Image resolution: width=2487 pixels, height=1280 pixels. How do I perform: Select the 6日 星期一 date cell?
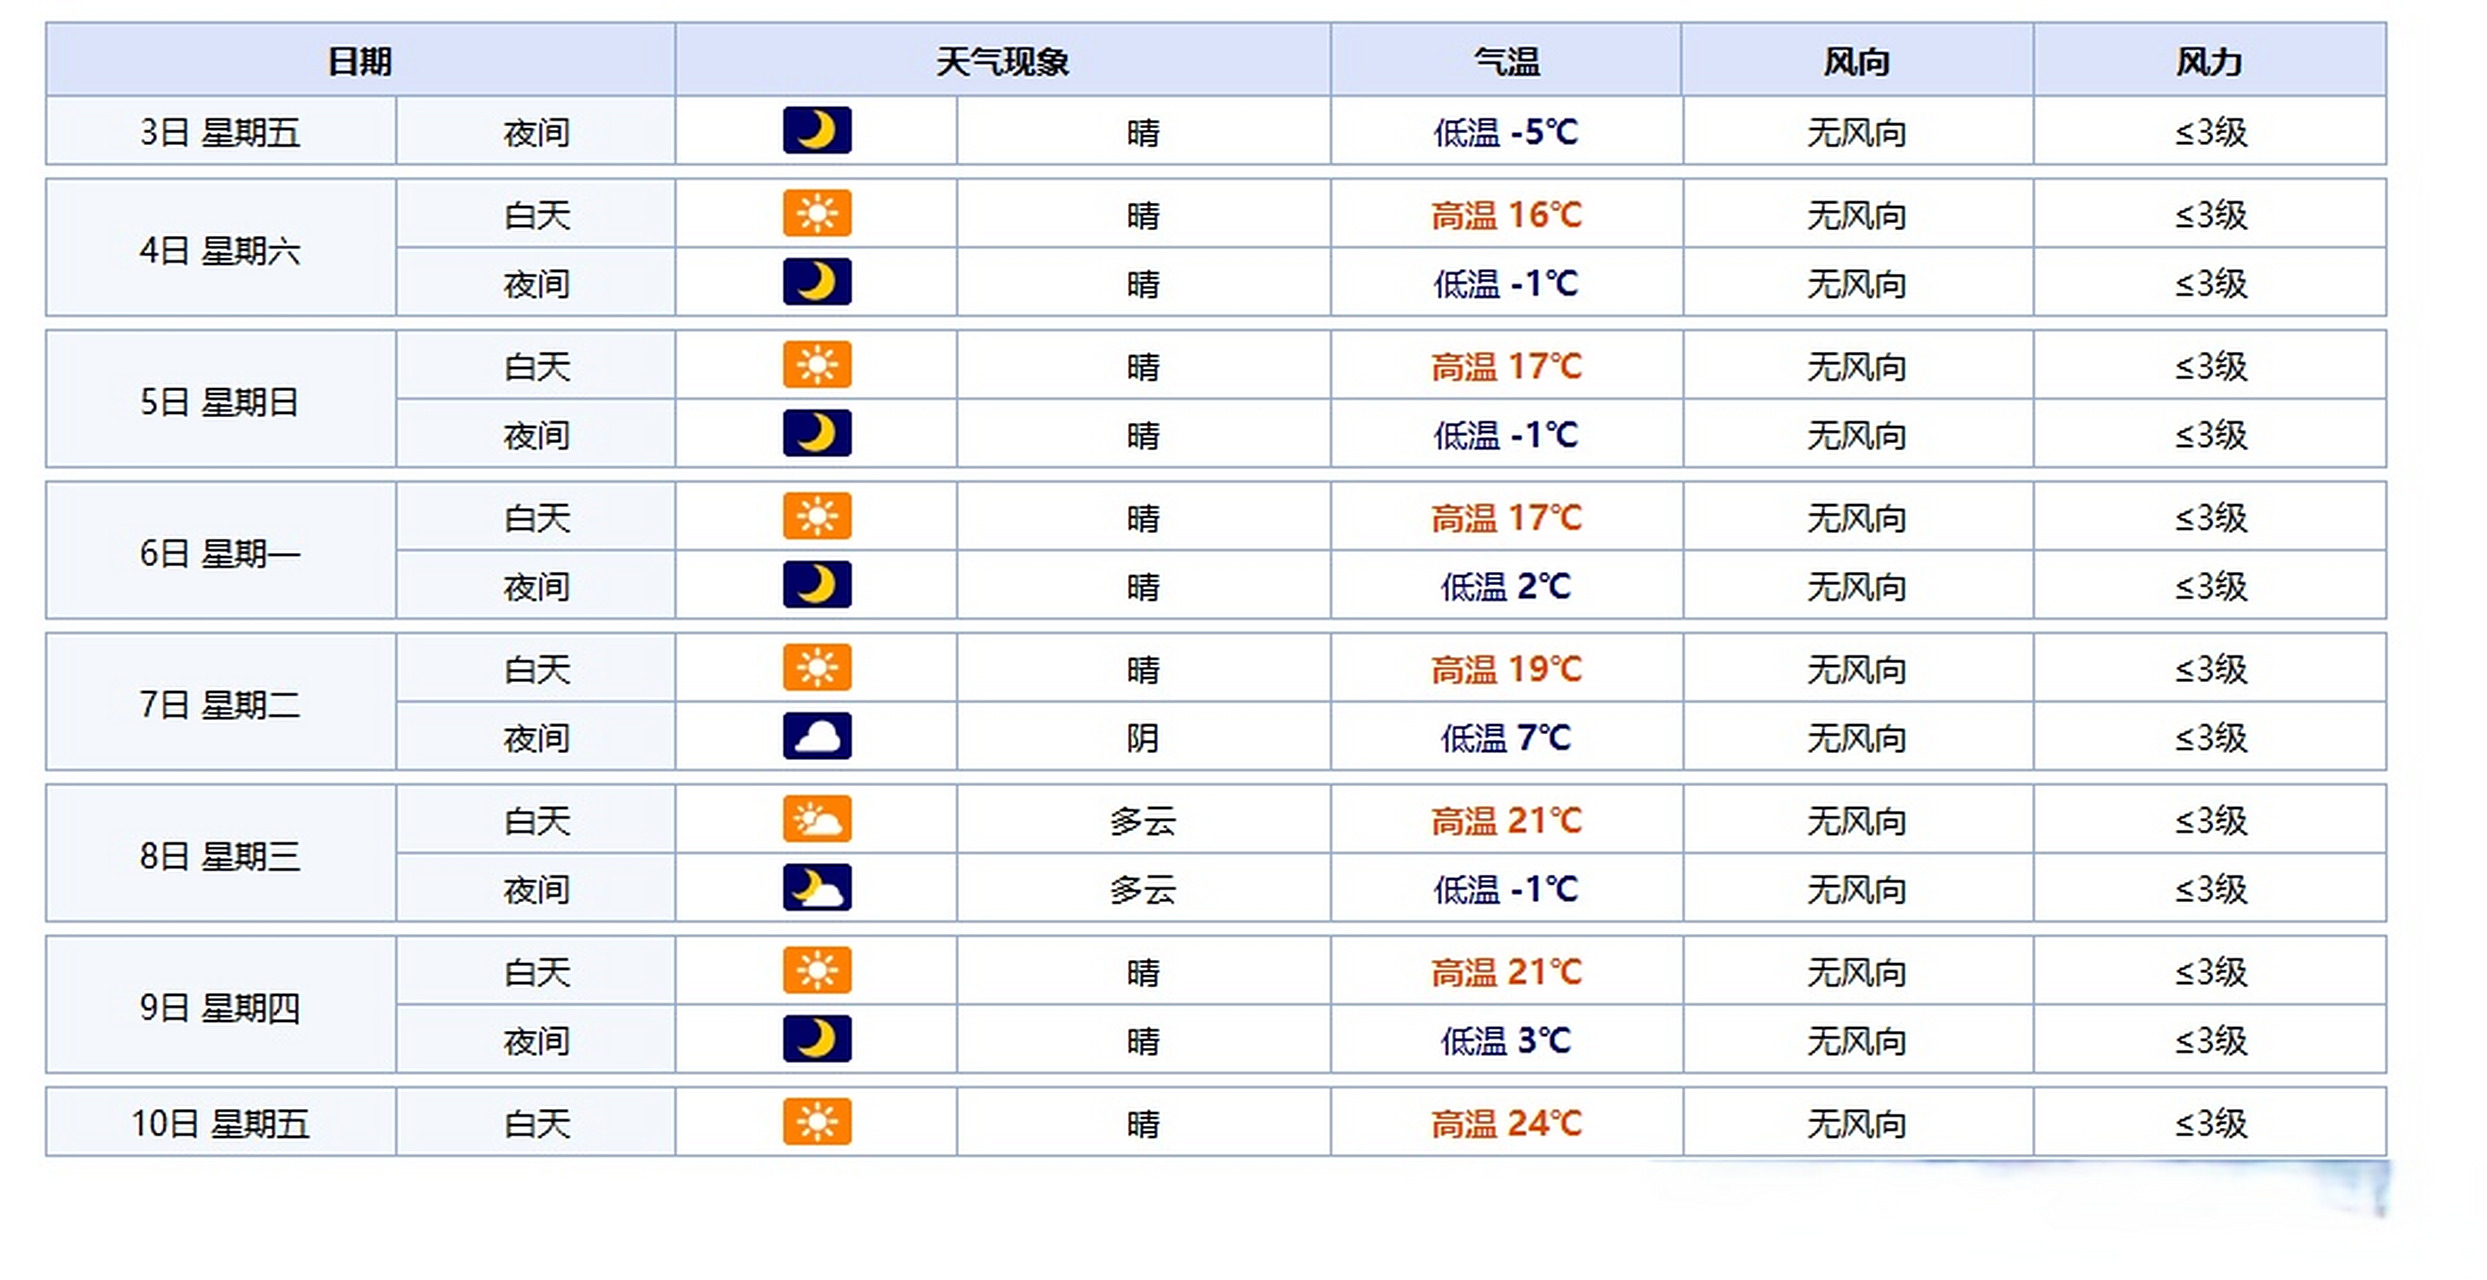220,552
